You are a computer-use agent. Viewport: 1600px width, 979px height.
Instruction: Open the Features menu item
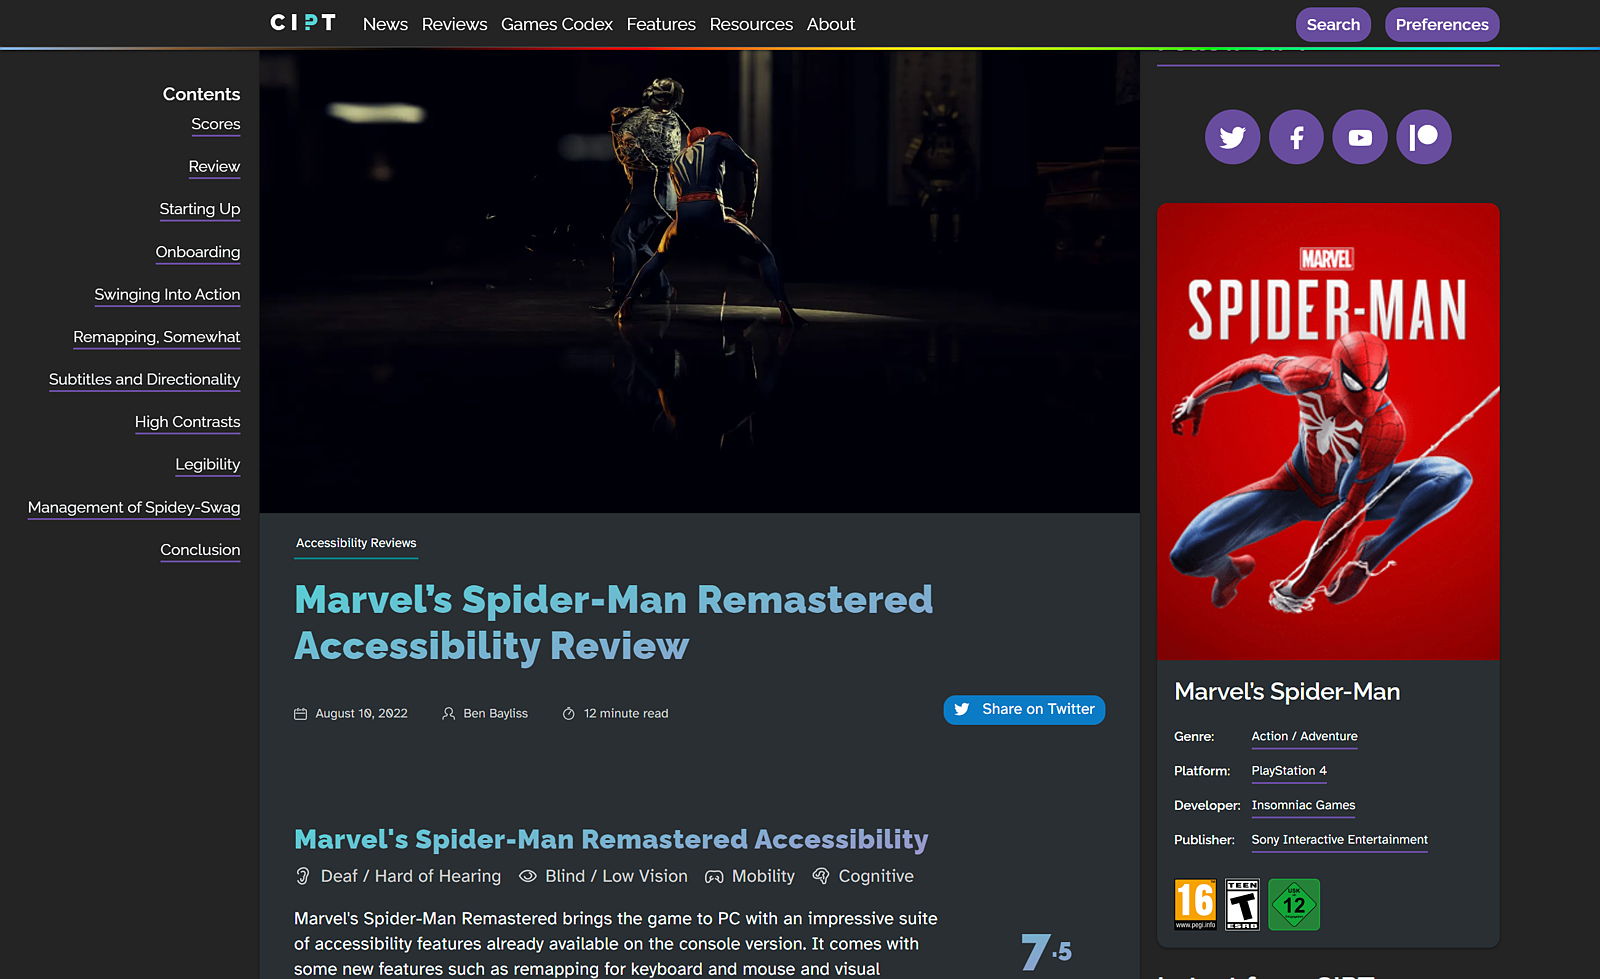pos(661,24)
